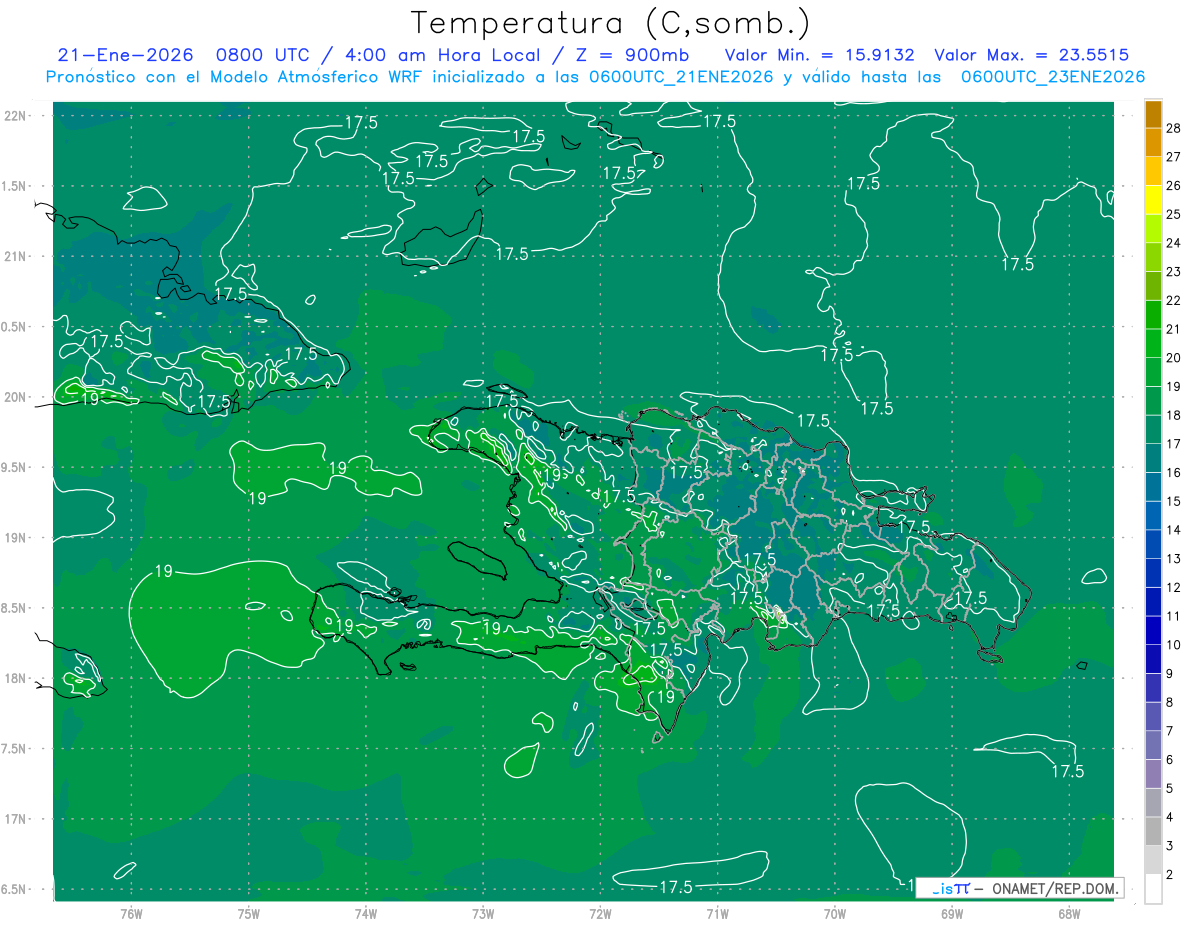The height and width of the screenshot is (927, 1200).
Task: Pick the teal swatch between 17 and 18
Action: click(1153, 430)
